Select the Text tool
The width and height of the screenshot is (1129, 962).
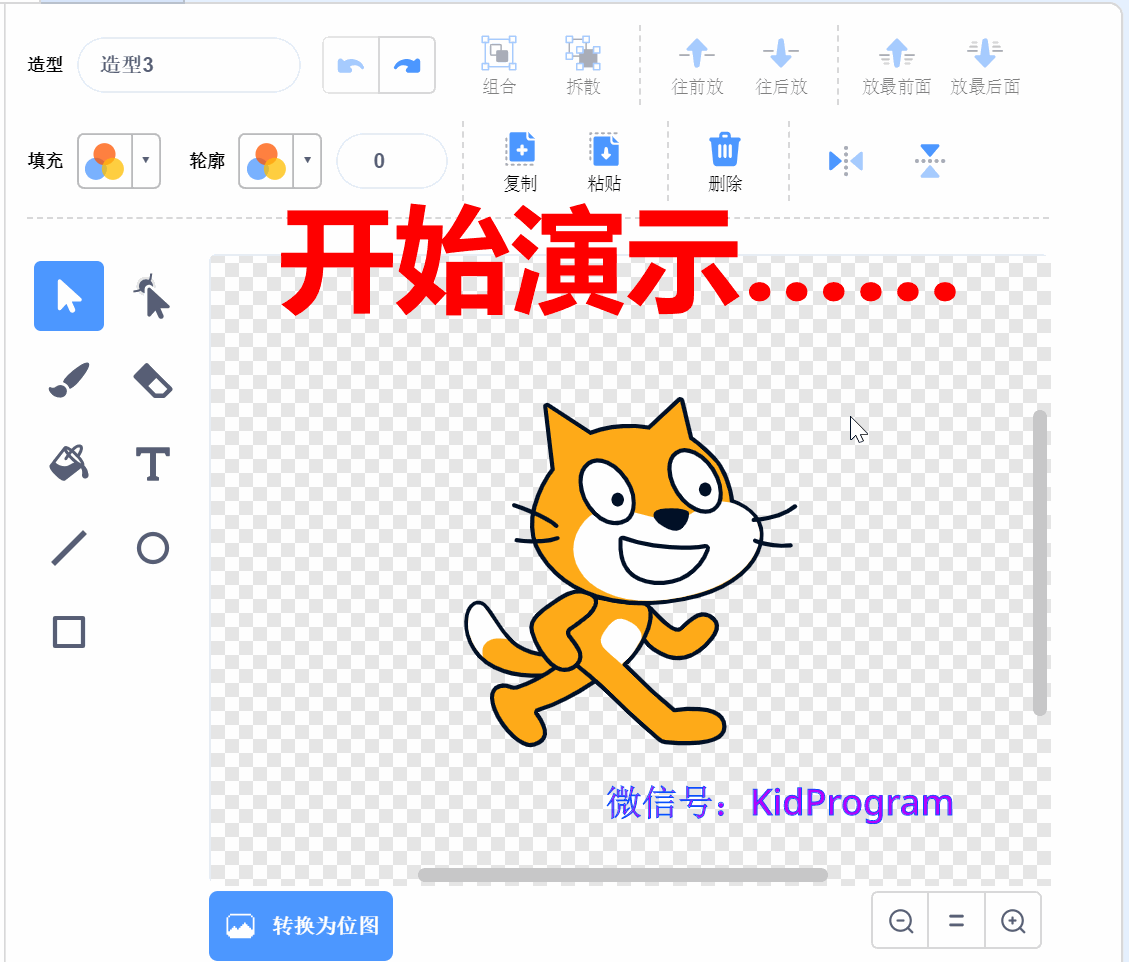tap(153, 464)
